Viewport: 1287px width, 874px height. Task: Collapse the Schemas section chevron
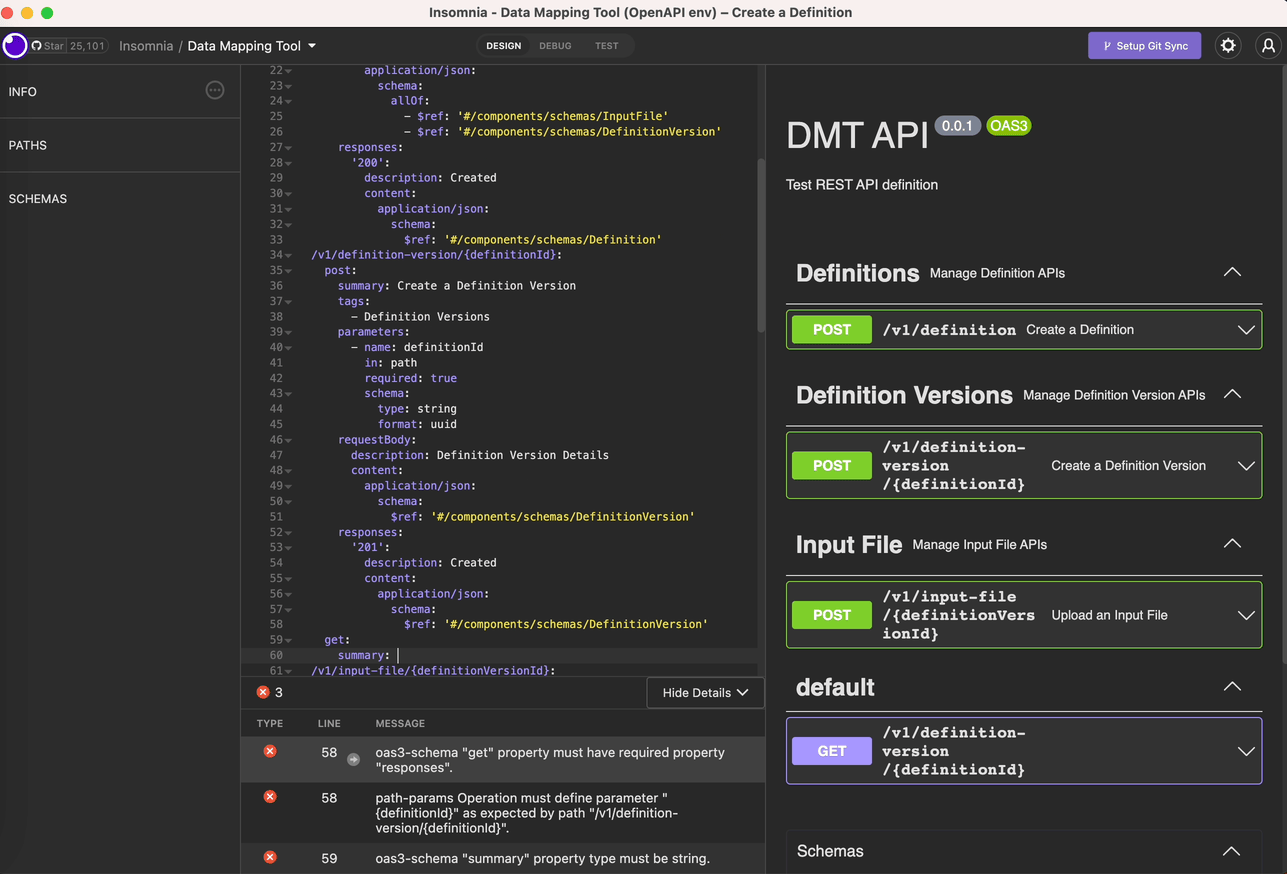click(x=1232, y=851)
